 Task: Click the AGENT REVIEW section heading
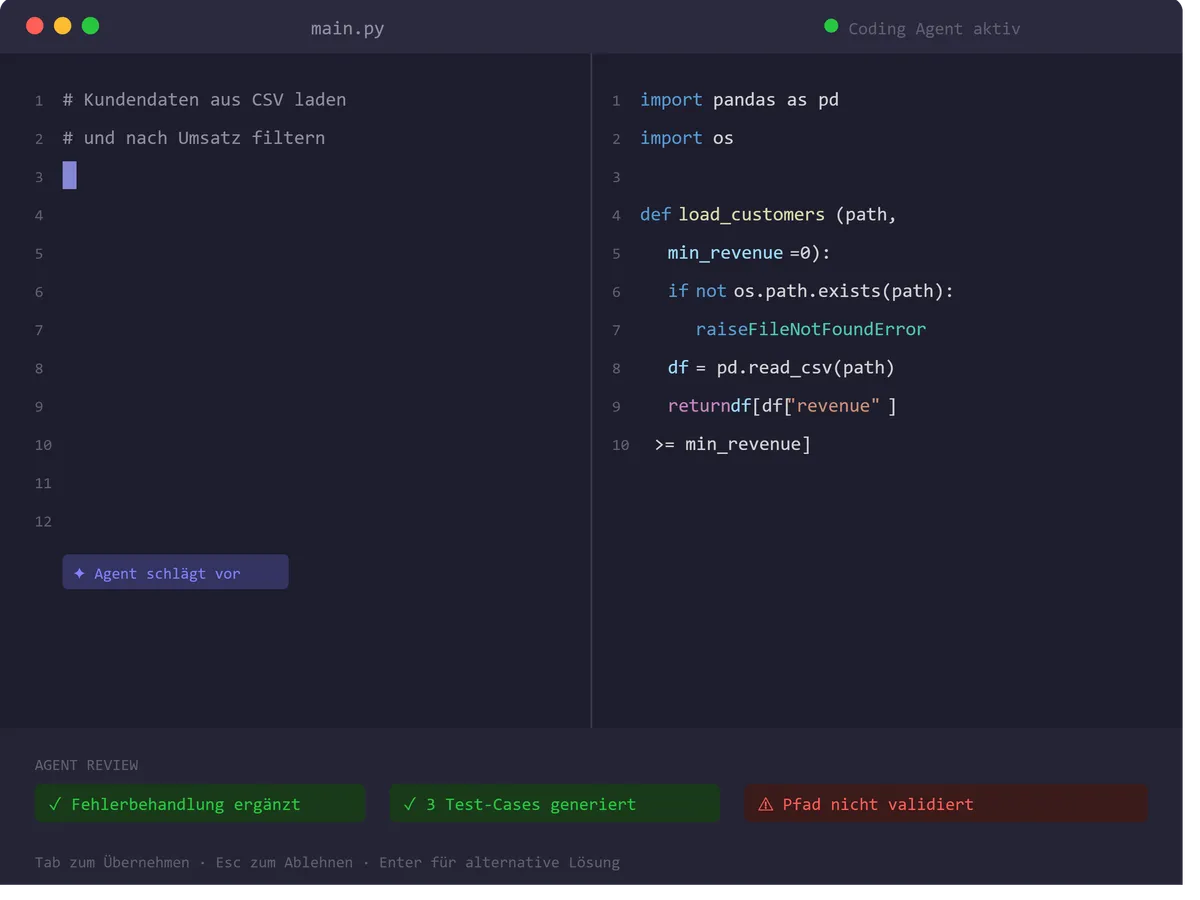pyautogui.click(x=87, y=765)
